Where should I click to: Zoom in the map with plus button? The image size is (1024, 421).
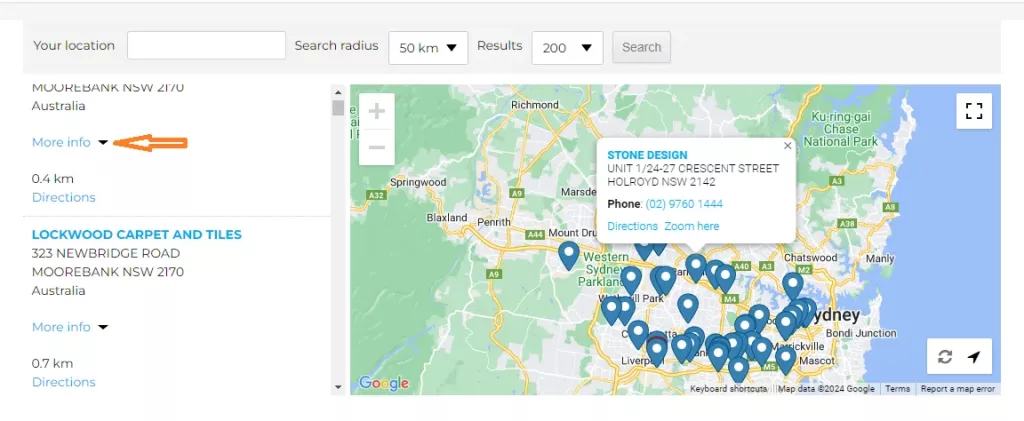pyautogui.click(x=376, y=111)
